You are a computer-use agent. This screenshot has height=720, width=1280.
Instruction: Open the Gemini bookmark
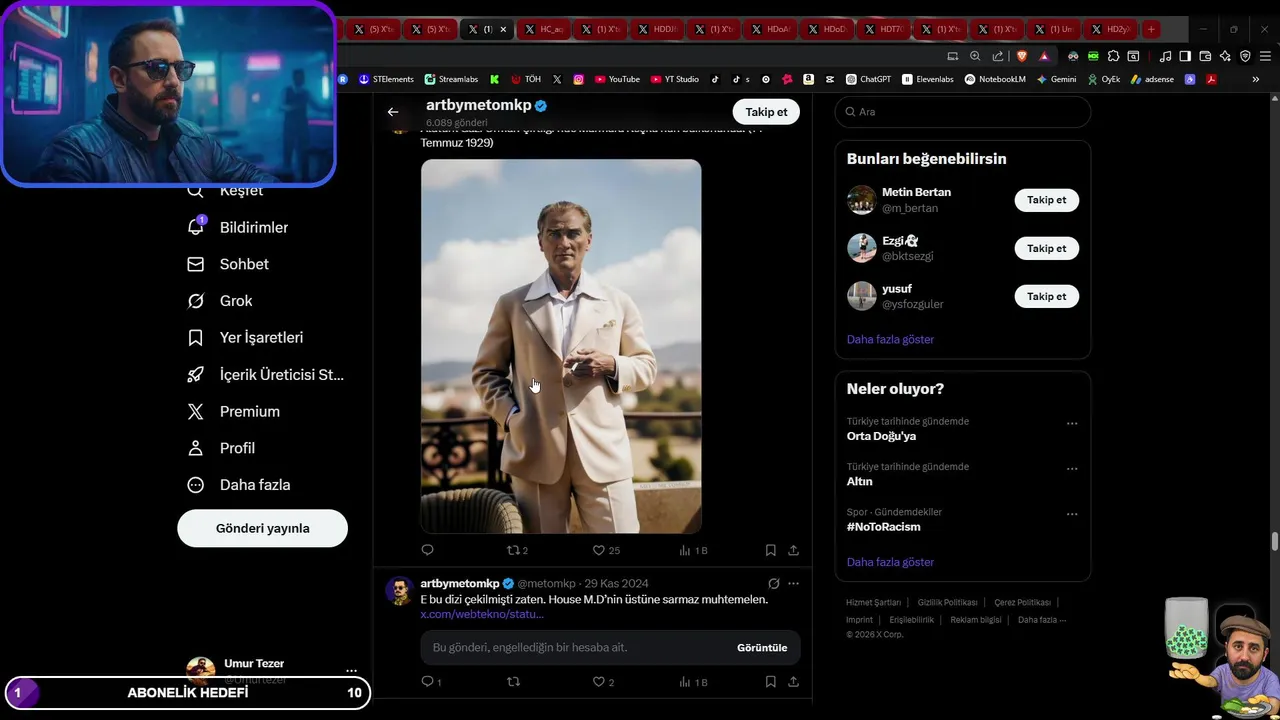click(1056, 79)
